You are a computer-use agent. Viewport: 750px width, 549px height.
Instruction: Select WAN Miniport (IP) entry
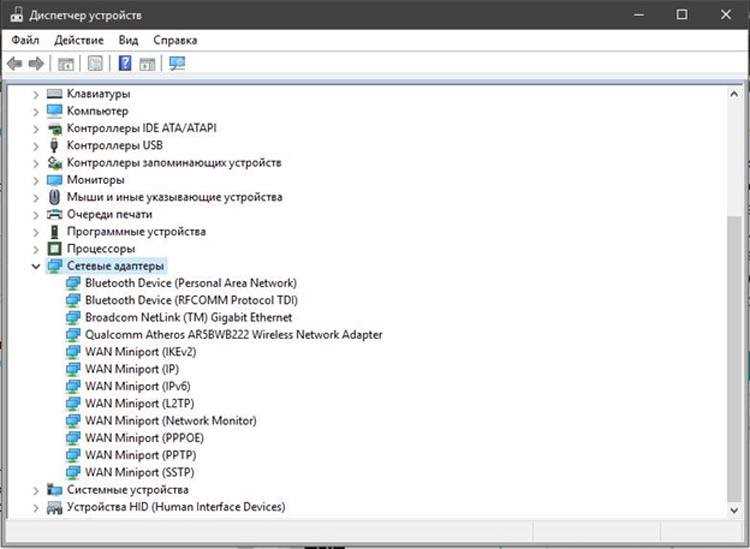pyautogui.click(x=132, y=369)
